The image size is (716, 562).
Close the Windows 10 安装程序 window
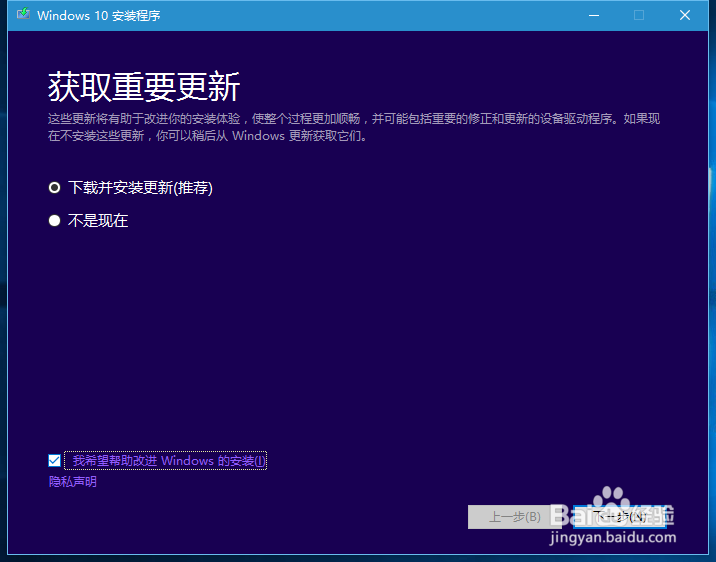(684, 15)
